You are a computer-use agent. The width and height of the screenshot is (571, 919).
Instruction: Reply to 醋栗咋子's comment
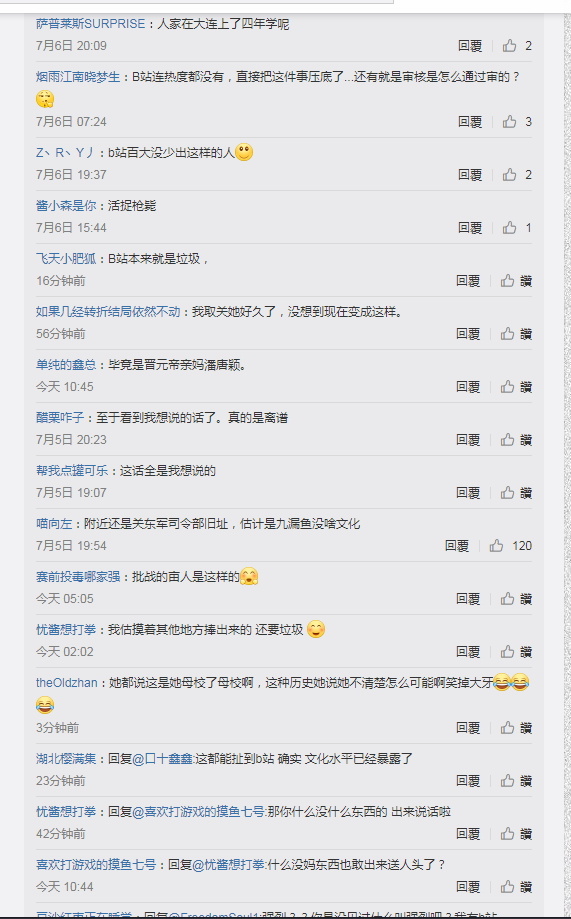click(x=468, y=440)
